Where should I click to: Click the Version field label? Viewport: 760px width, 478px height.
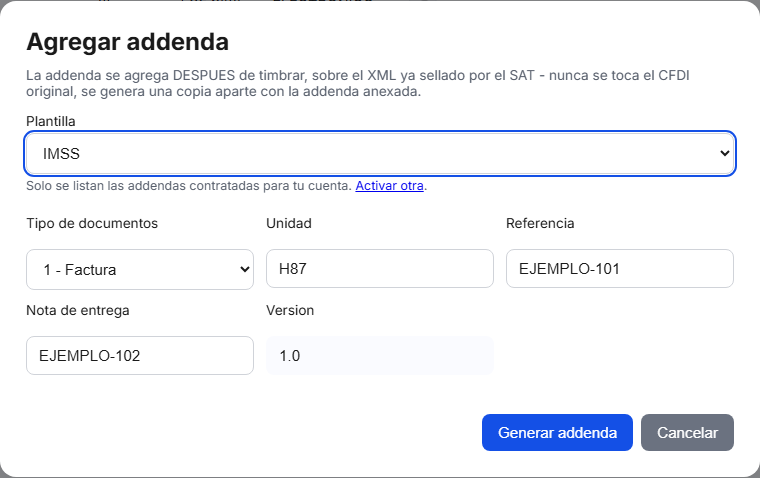click(x=290, y=310)
